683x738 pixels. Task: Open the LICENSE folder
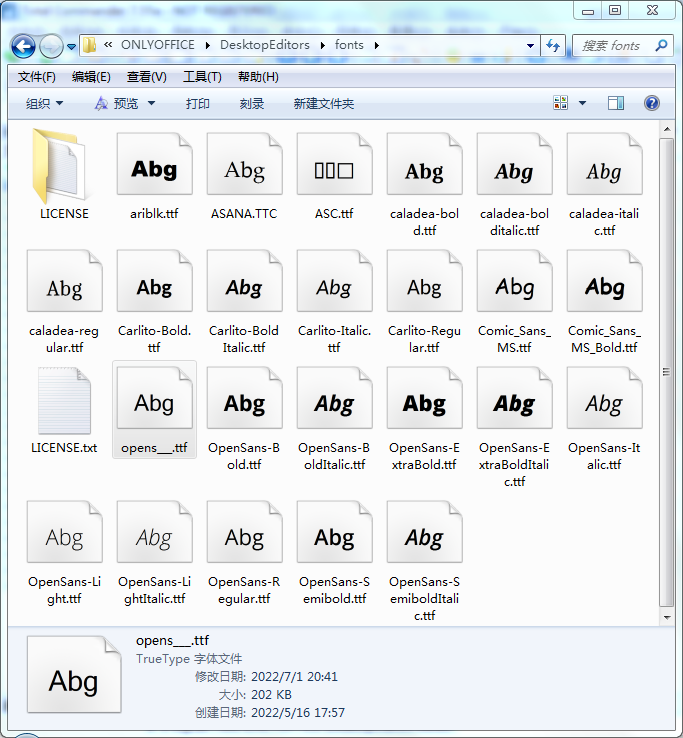coord(64,176)
